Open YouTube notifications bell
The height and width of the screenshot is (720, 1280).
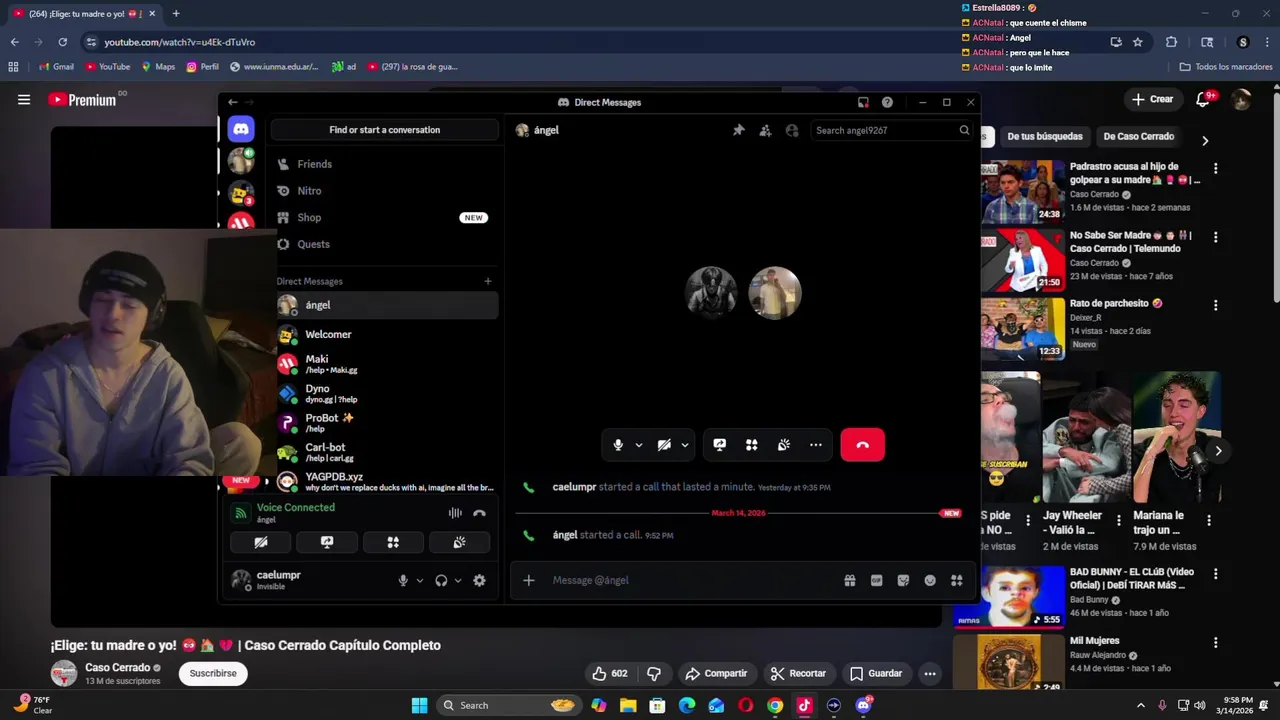[1203, 99]
